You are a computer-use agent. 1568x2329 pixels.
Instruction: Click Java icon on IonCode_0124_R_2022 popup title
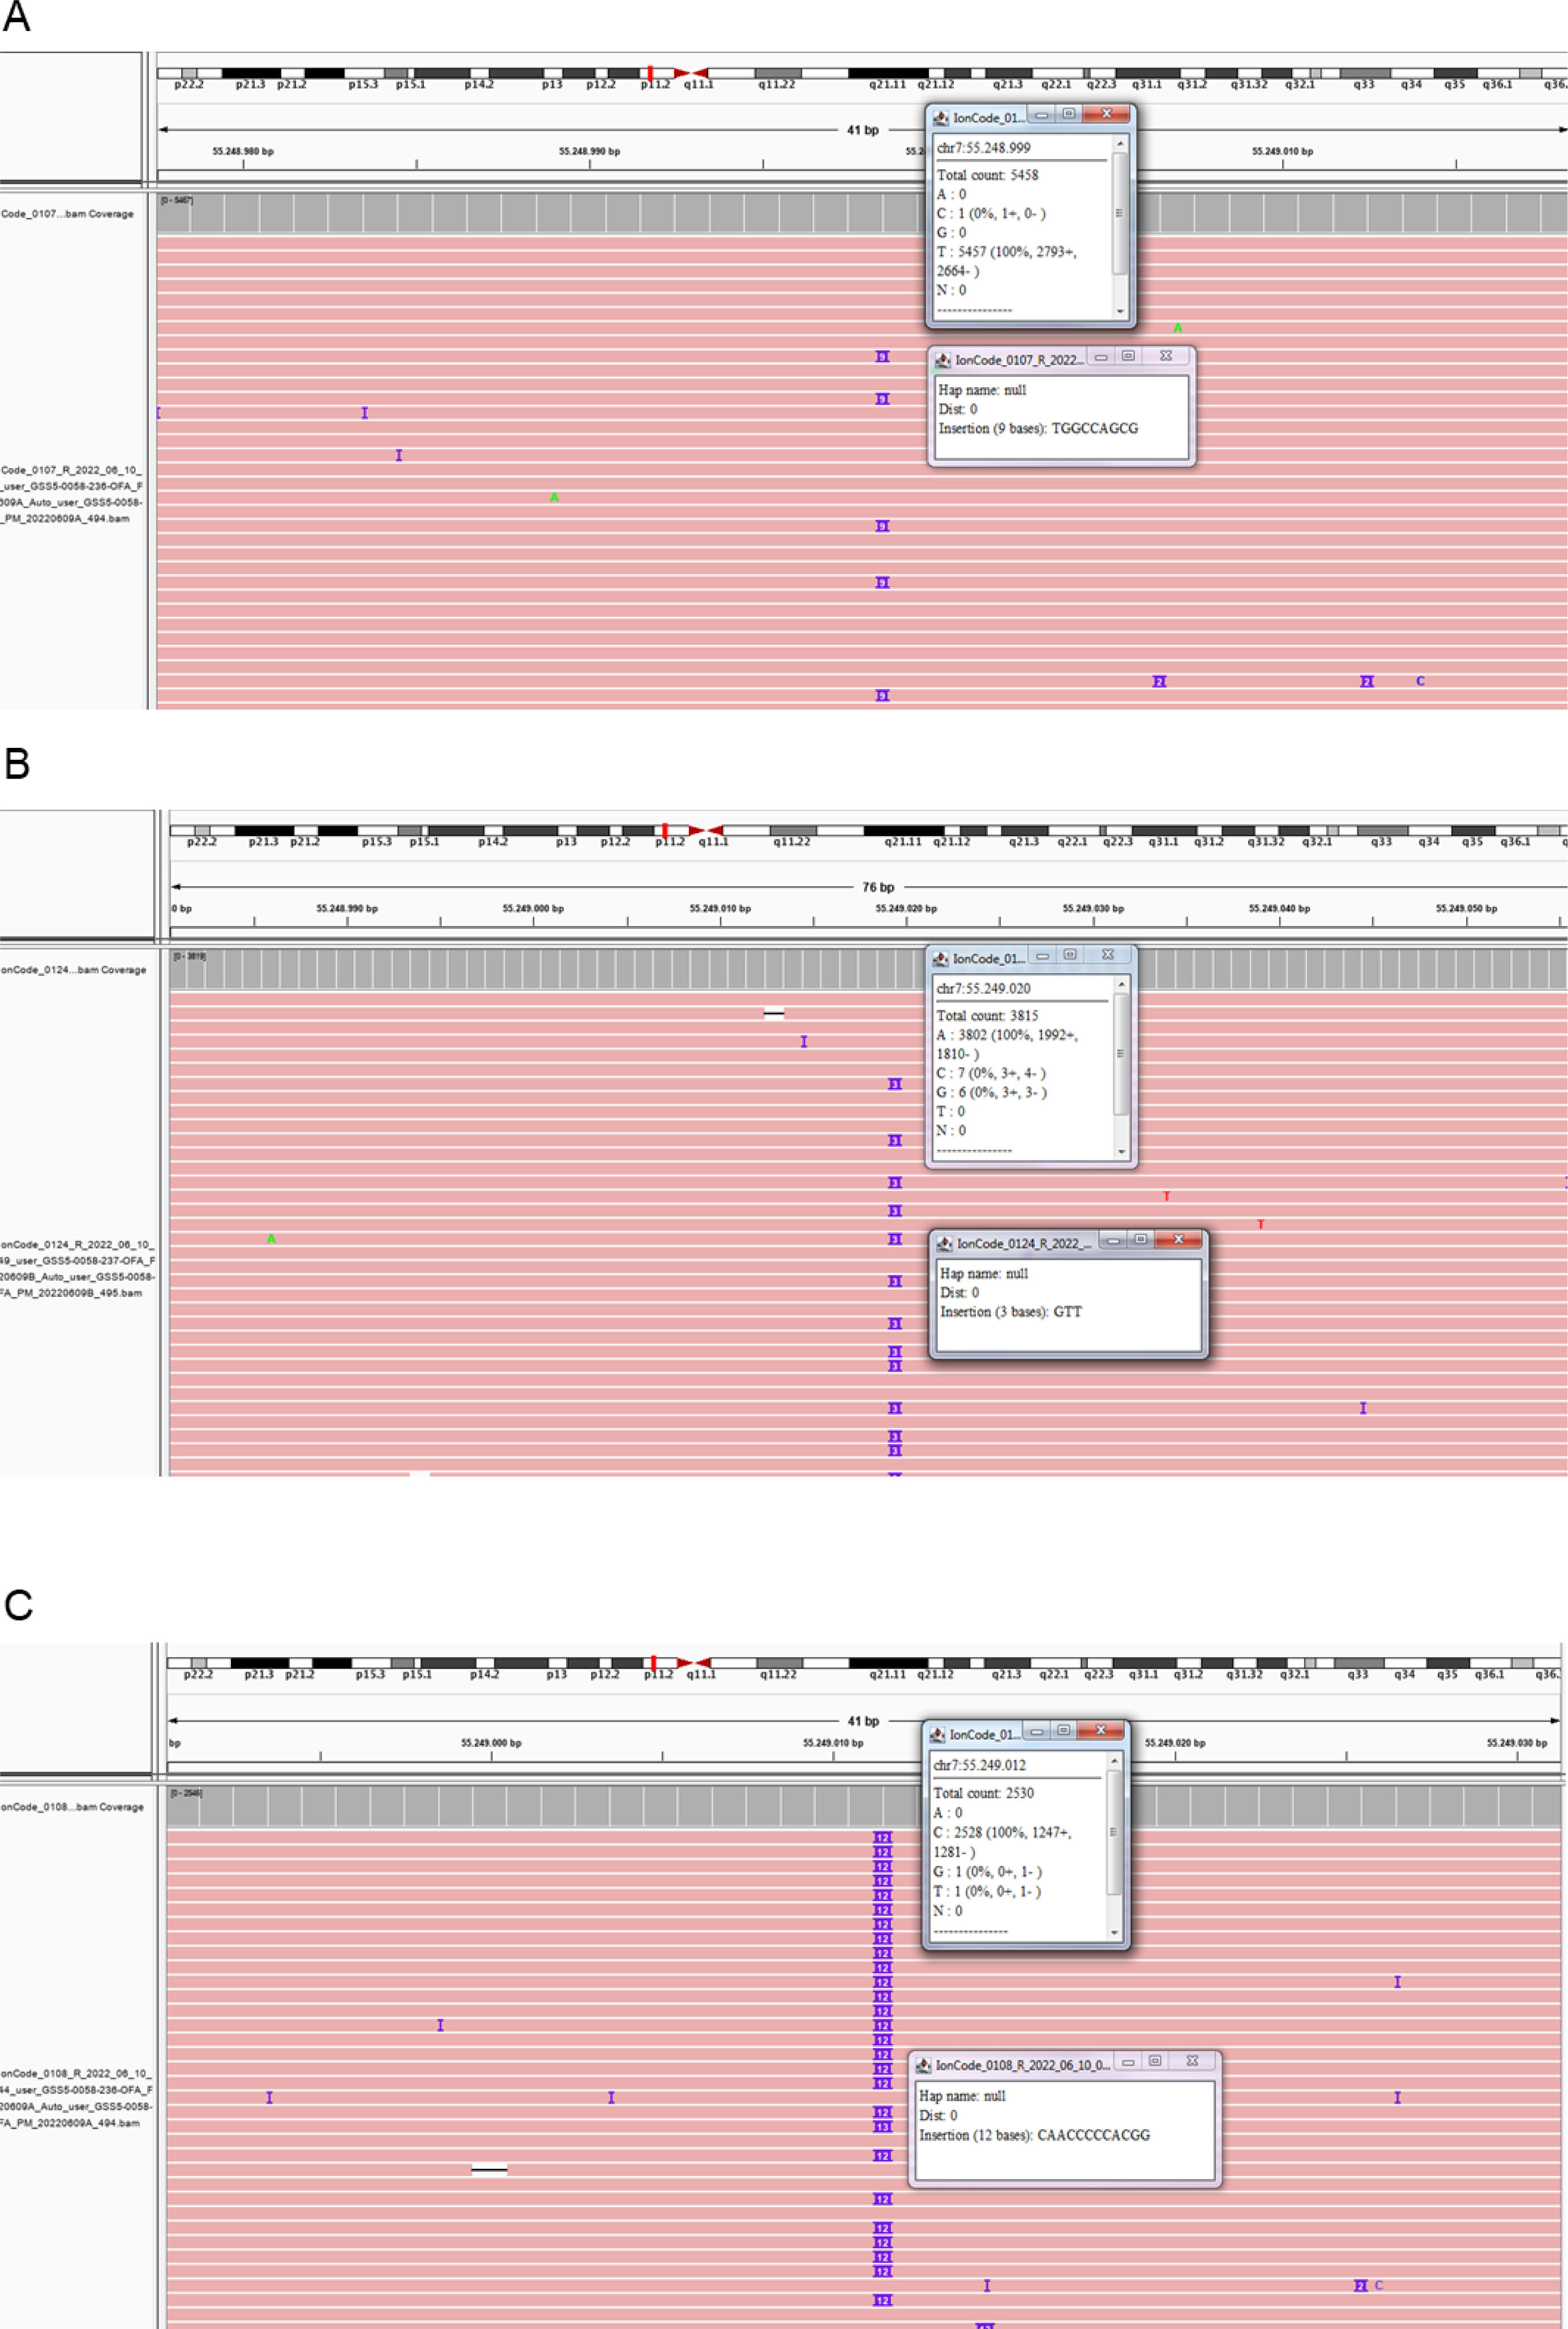tap(944, 1244)
